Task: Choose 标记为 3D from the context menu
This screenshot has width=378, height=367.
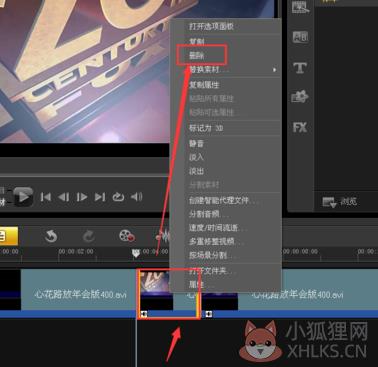Action: click(x=206, y=128)
